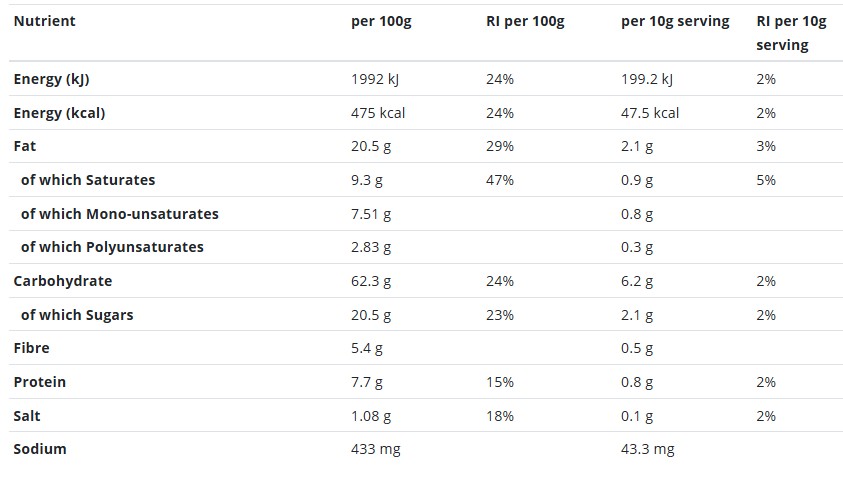Viewport: 843px width, 482px height.
Task: Select the Energy (kJ) row label
Action: (x=52, y=79)
